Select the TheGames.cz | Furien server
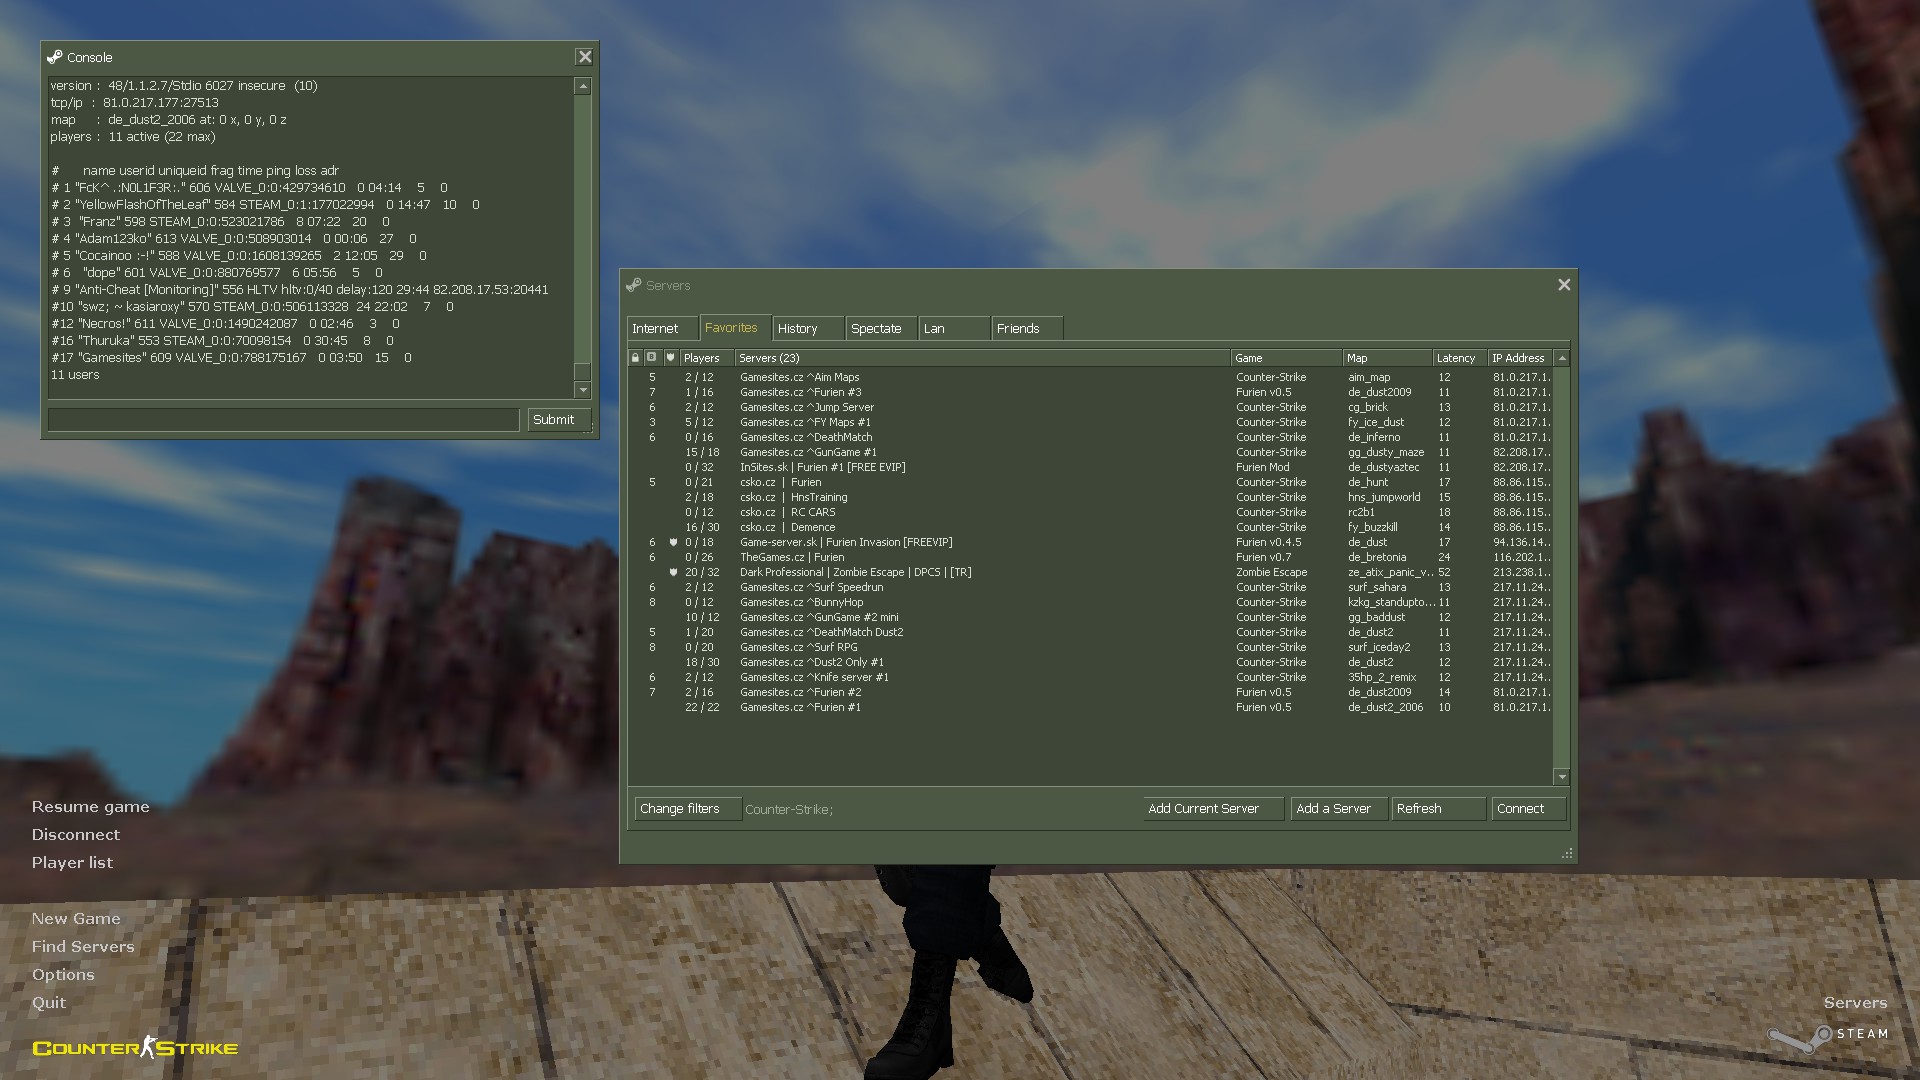The width and height of the screenshot is (1920, 1080). (x=1090, y=557)
